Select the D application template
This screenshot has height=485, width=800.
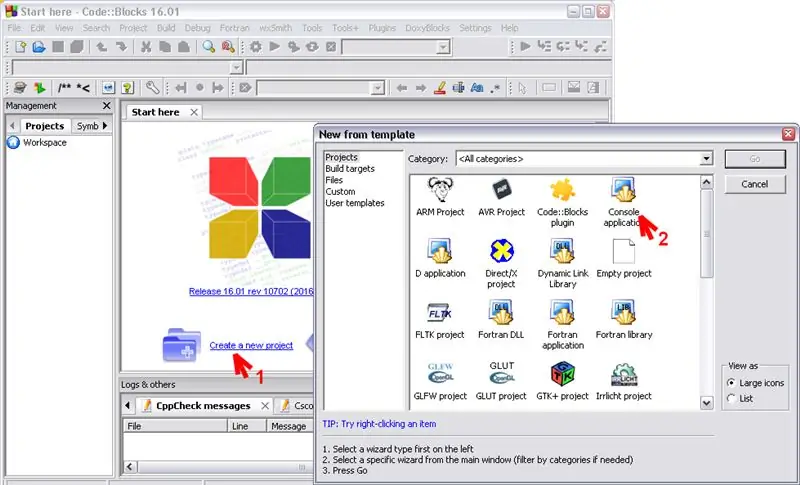[440, 258]
